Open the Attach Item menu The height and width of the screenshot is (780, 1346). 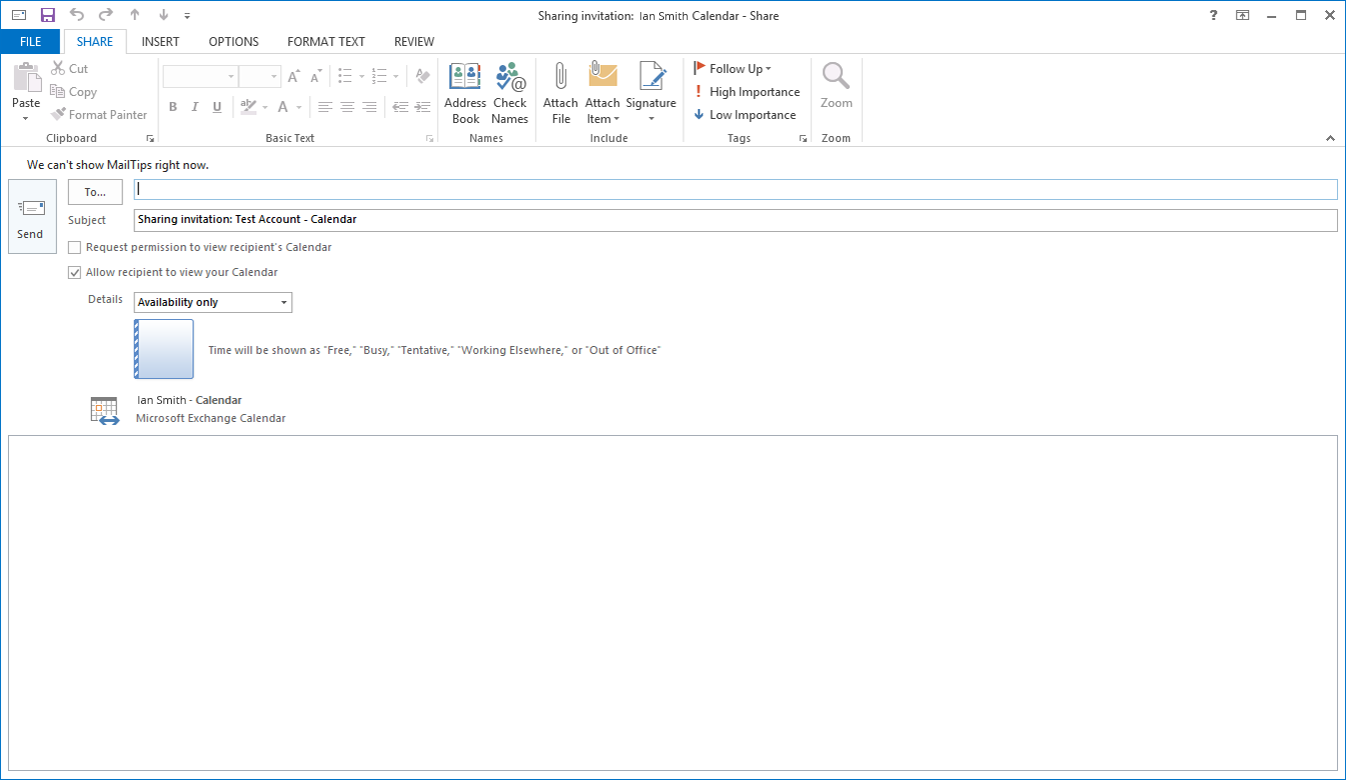602,93
